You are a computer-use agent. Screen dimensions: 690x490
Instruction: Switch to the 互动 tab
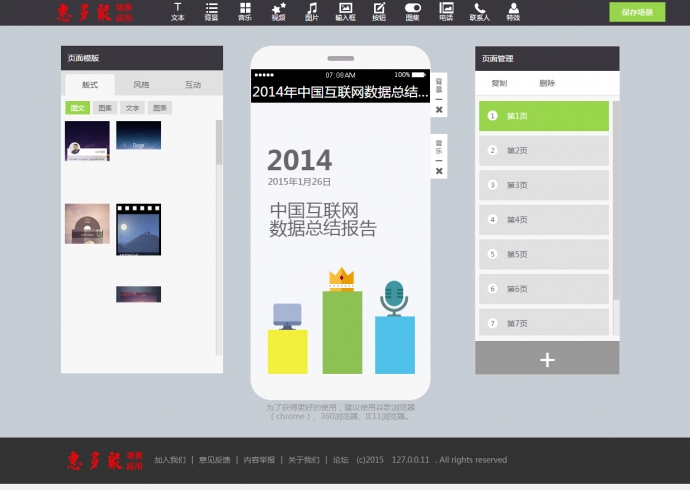point(192,85)
